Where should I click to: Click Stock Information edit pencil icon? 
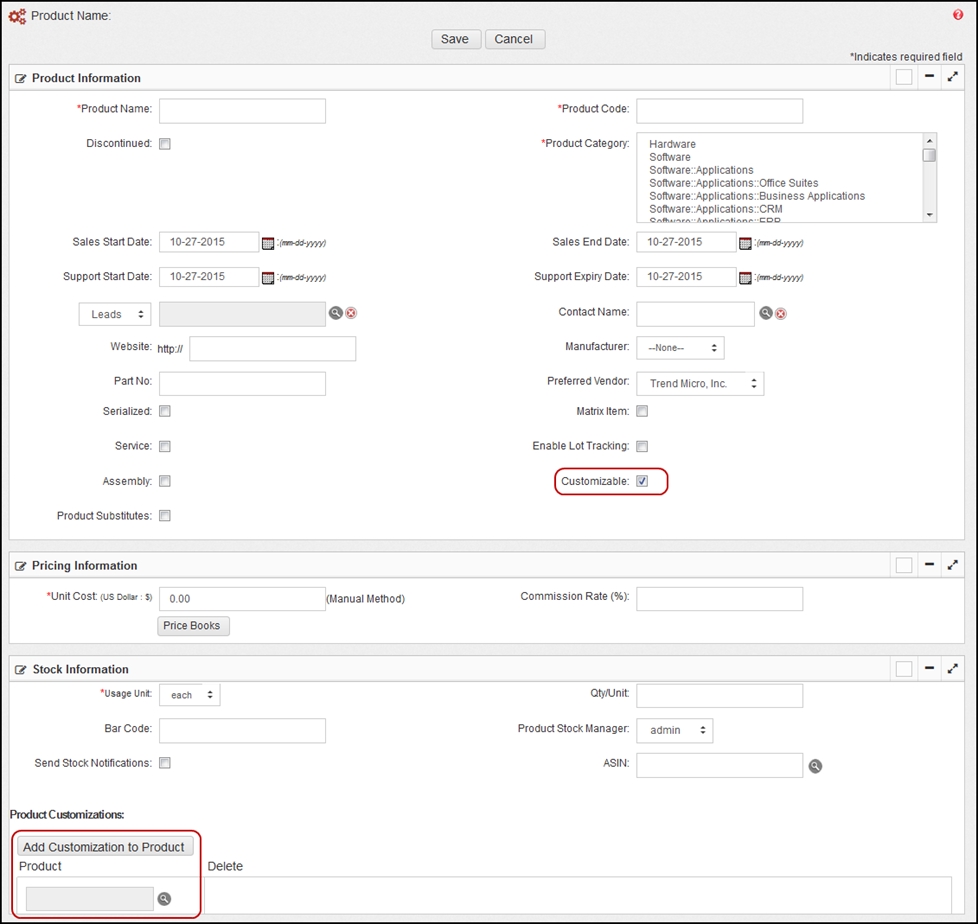(21, 669)
